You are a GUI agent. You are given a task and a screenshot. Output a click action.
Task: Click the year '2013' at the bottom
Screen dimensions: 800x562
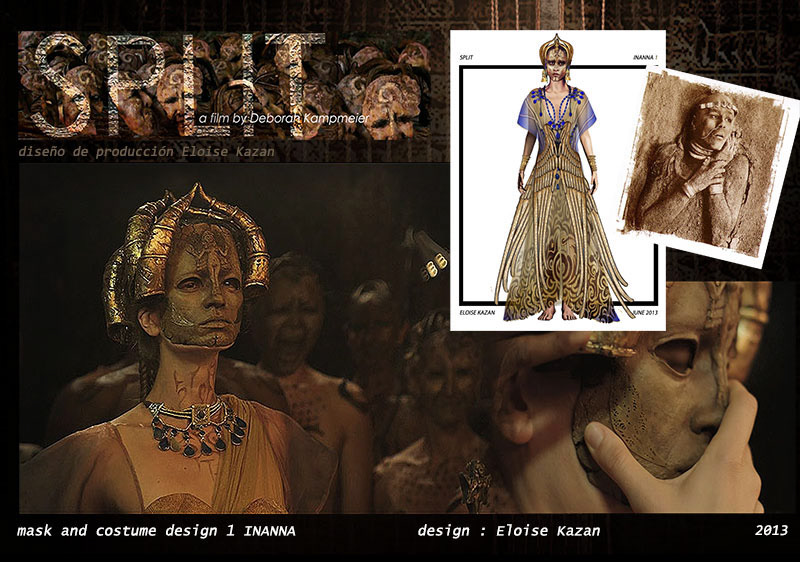click(x=771, y=530)
